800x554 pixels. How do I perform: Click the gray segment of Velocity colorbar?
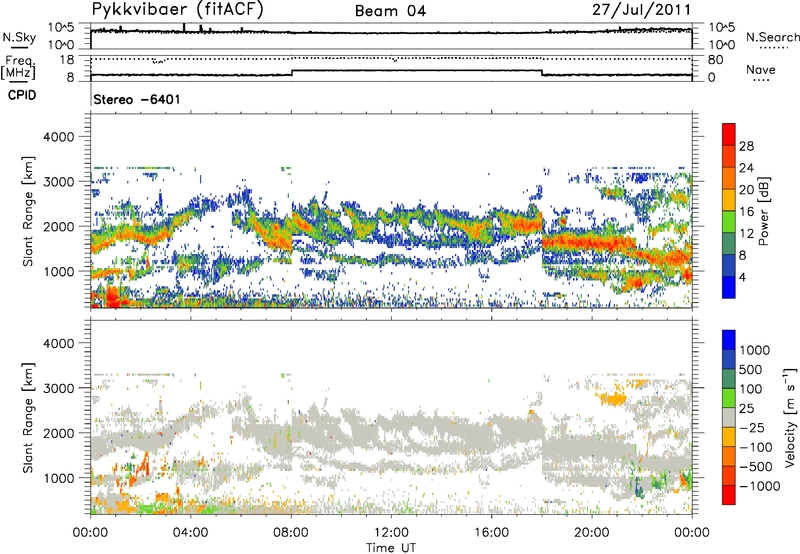(729, 418)
